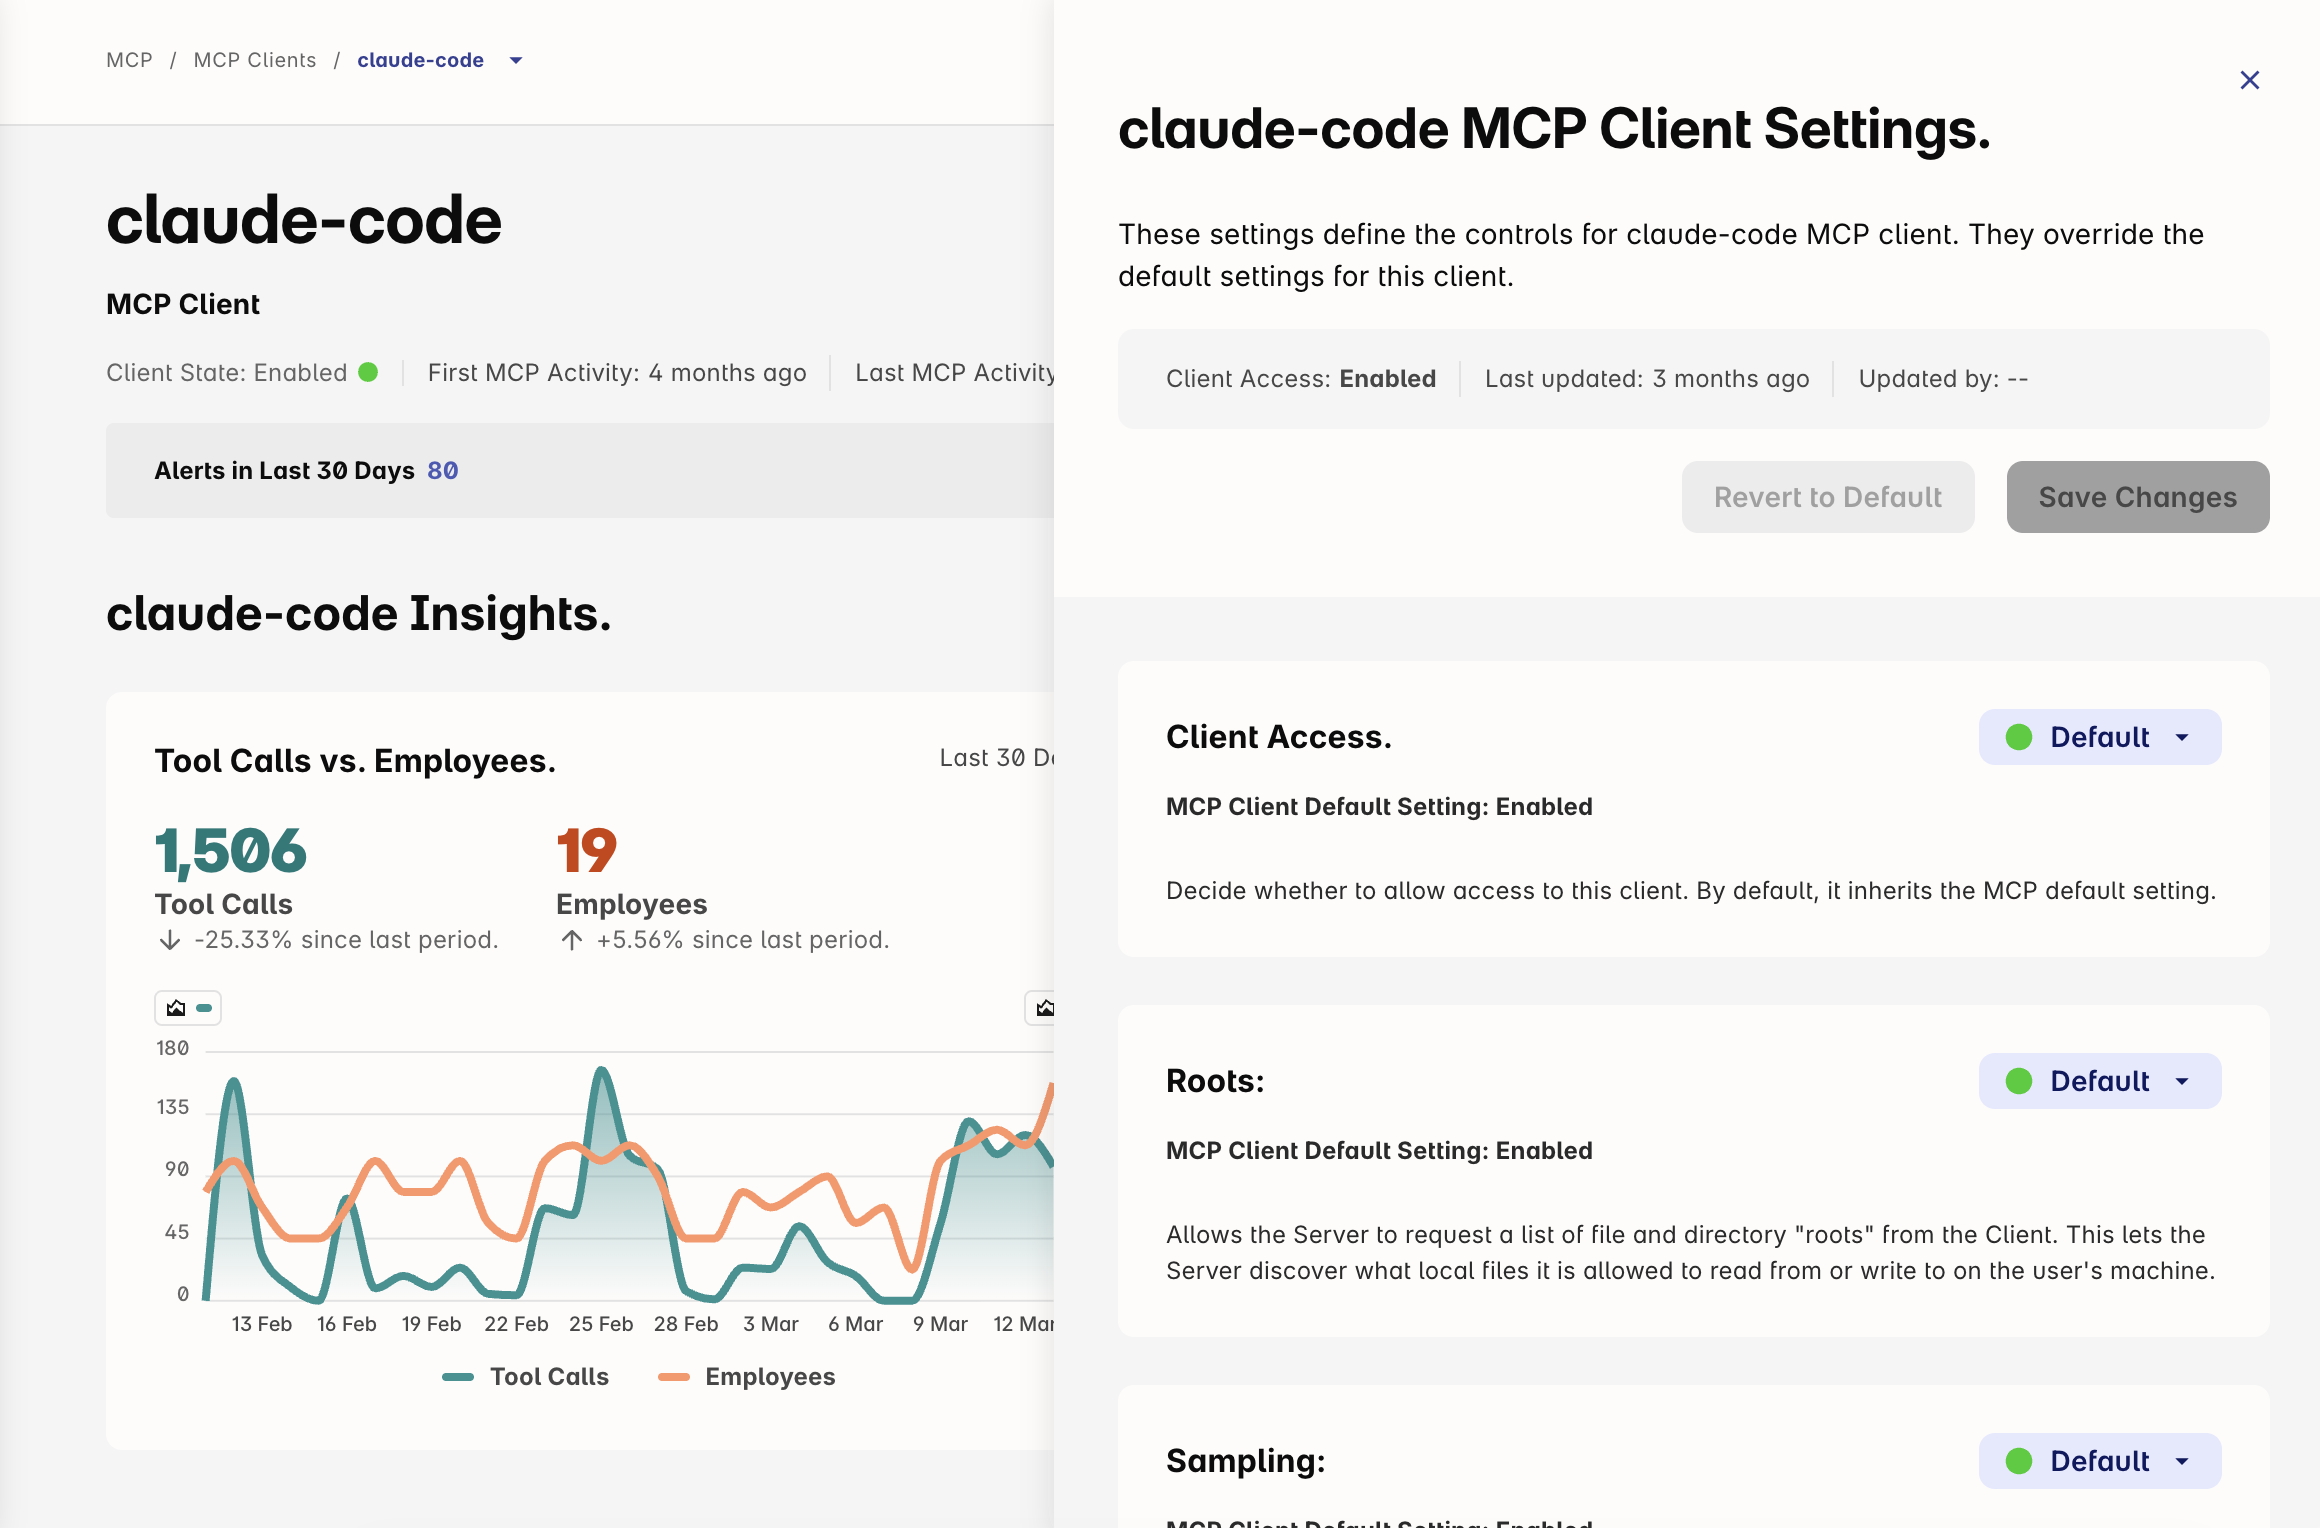Click the Save Changes button
Viewport: 2320px width, 1528px height.
[2137, 497]
